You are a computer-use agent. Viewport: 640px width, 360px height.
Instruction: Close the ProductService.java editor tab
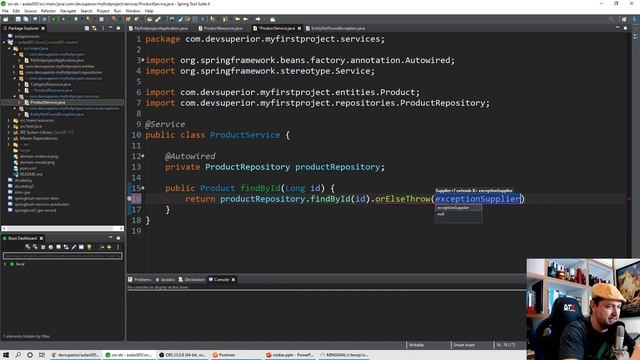(x=299, y=28)
